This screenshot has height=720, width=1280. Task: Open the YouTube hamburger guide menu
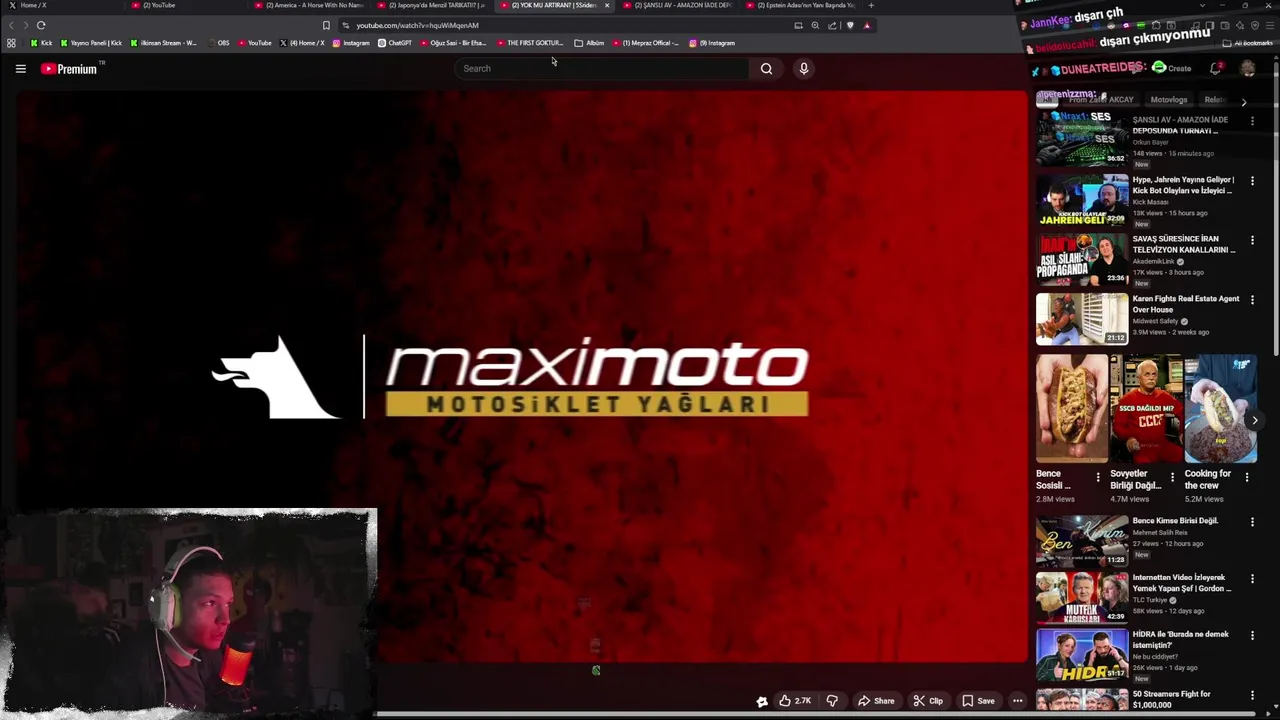point(20,68)
